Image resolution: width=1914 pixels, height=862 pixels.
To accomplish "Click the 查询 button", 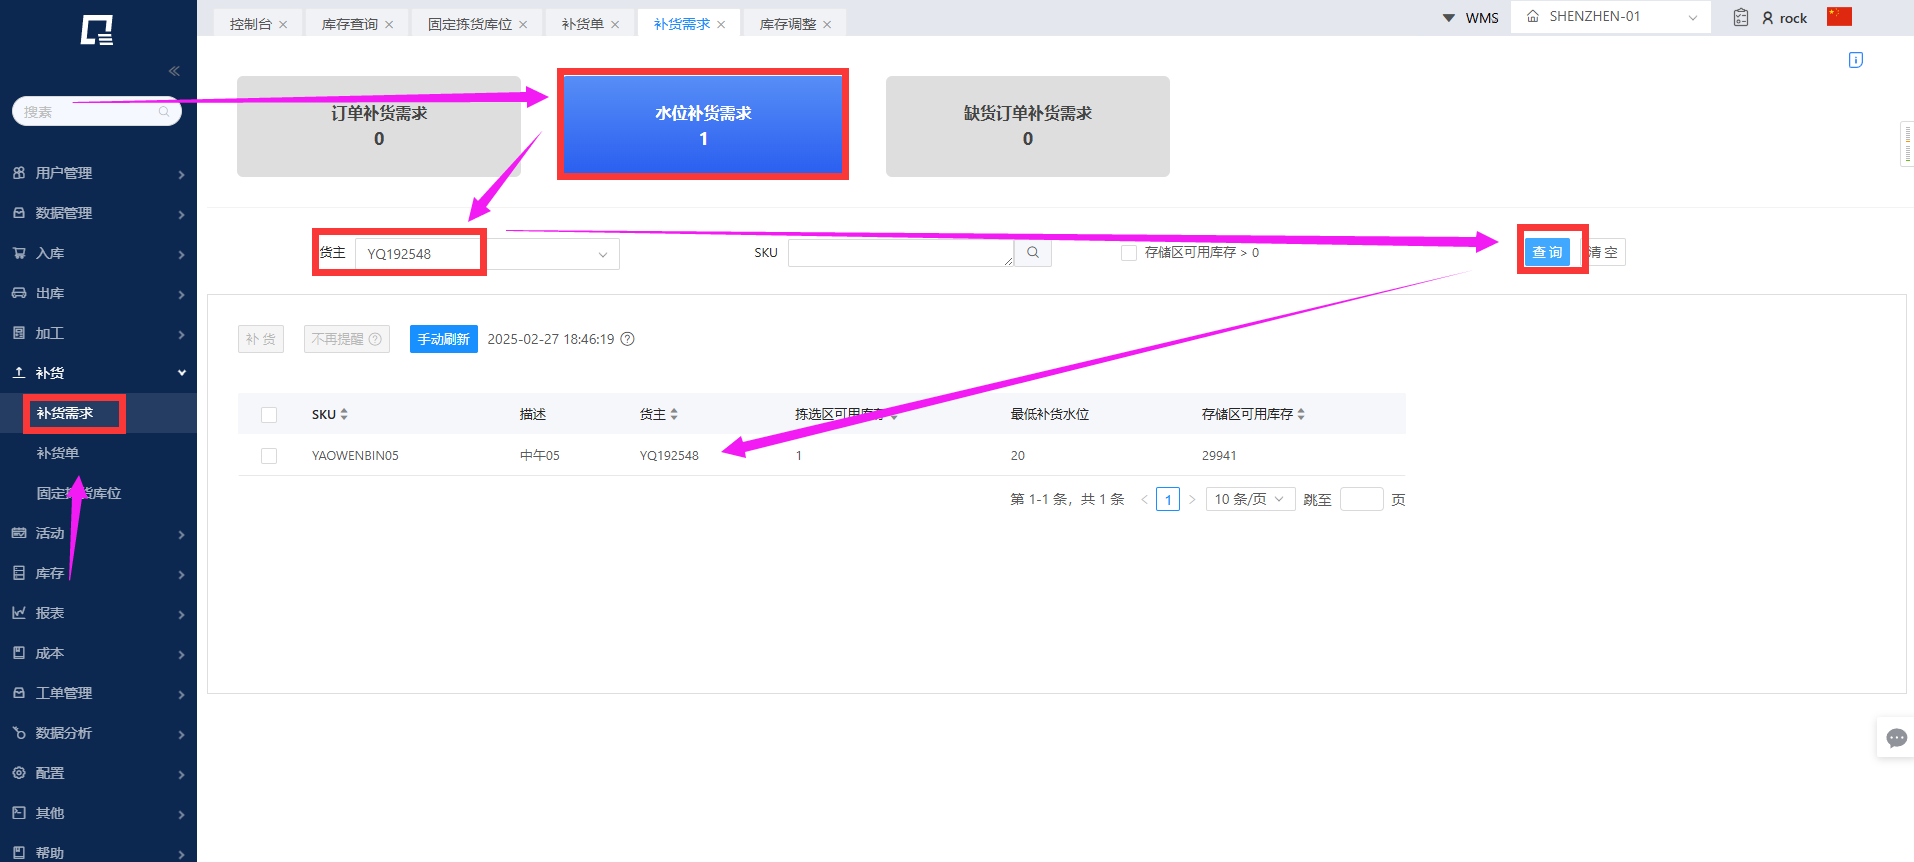I will [x=1547, y=252].
